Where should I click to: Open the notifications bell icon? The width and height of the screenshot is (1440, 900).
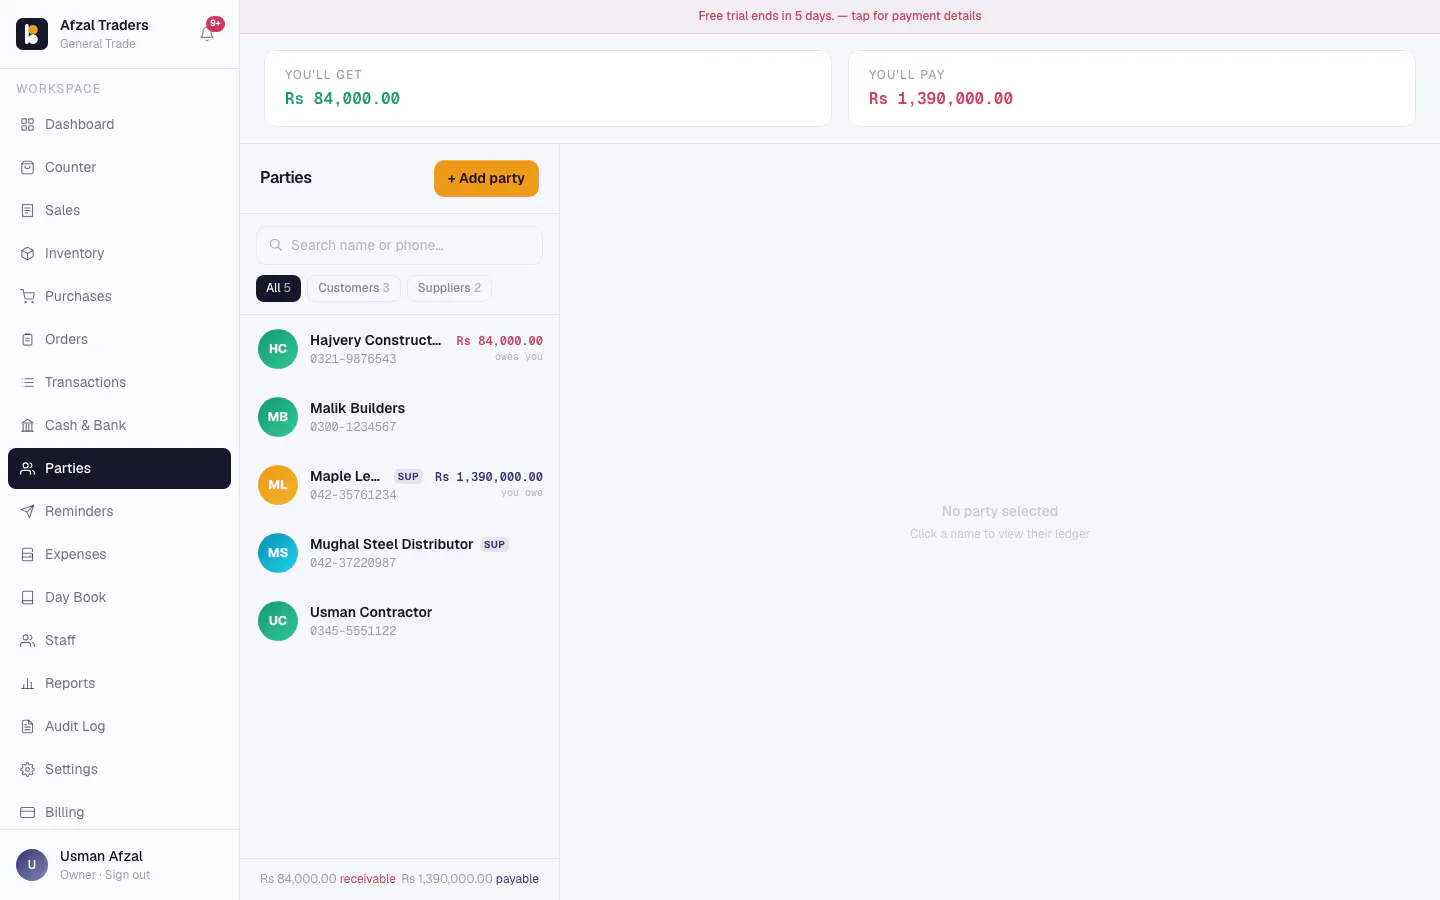pos(207,33)
